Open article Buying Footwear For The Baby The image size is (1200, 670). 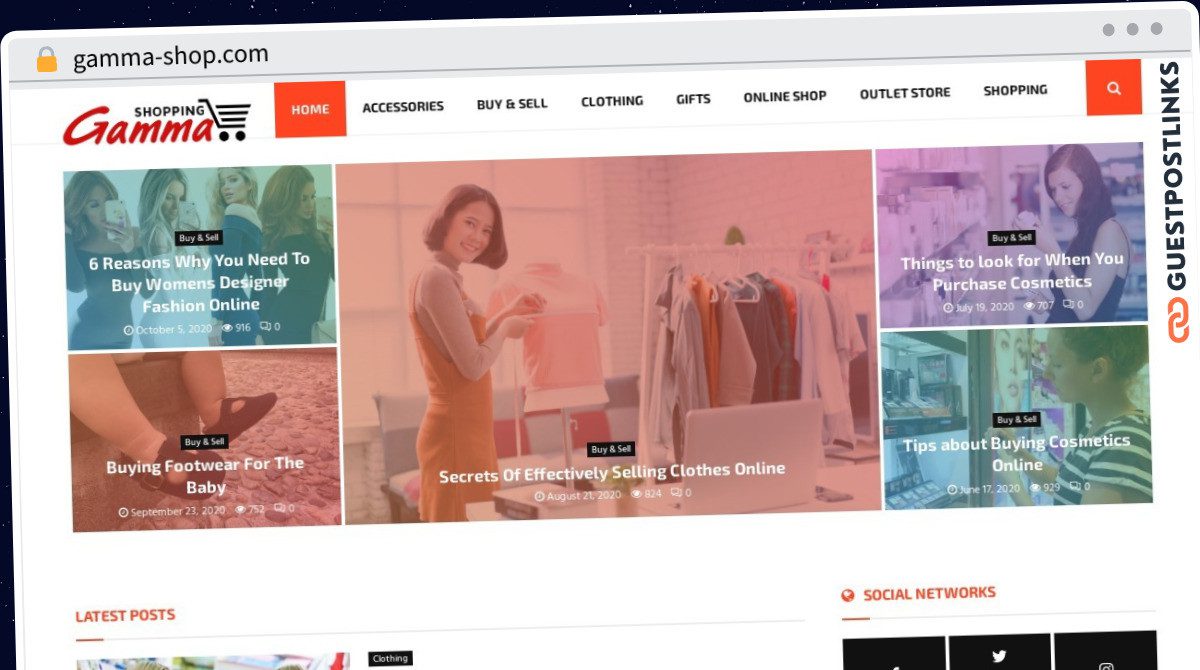coord(205,475)
